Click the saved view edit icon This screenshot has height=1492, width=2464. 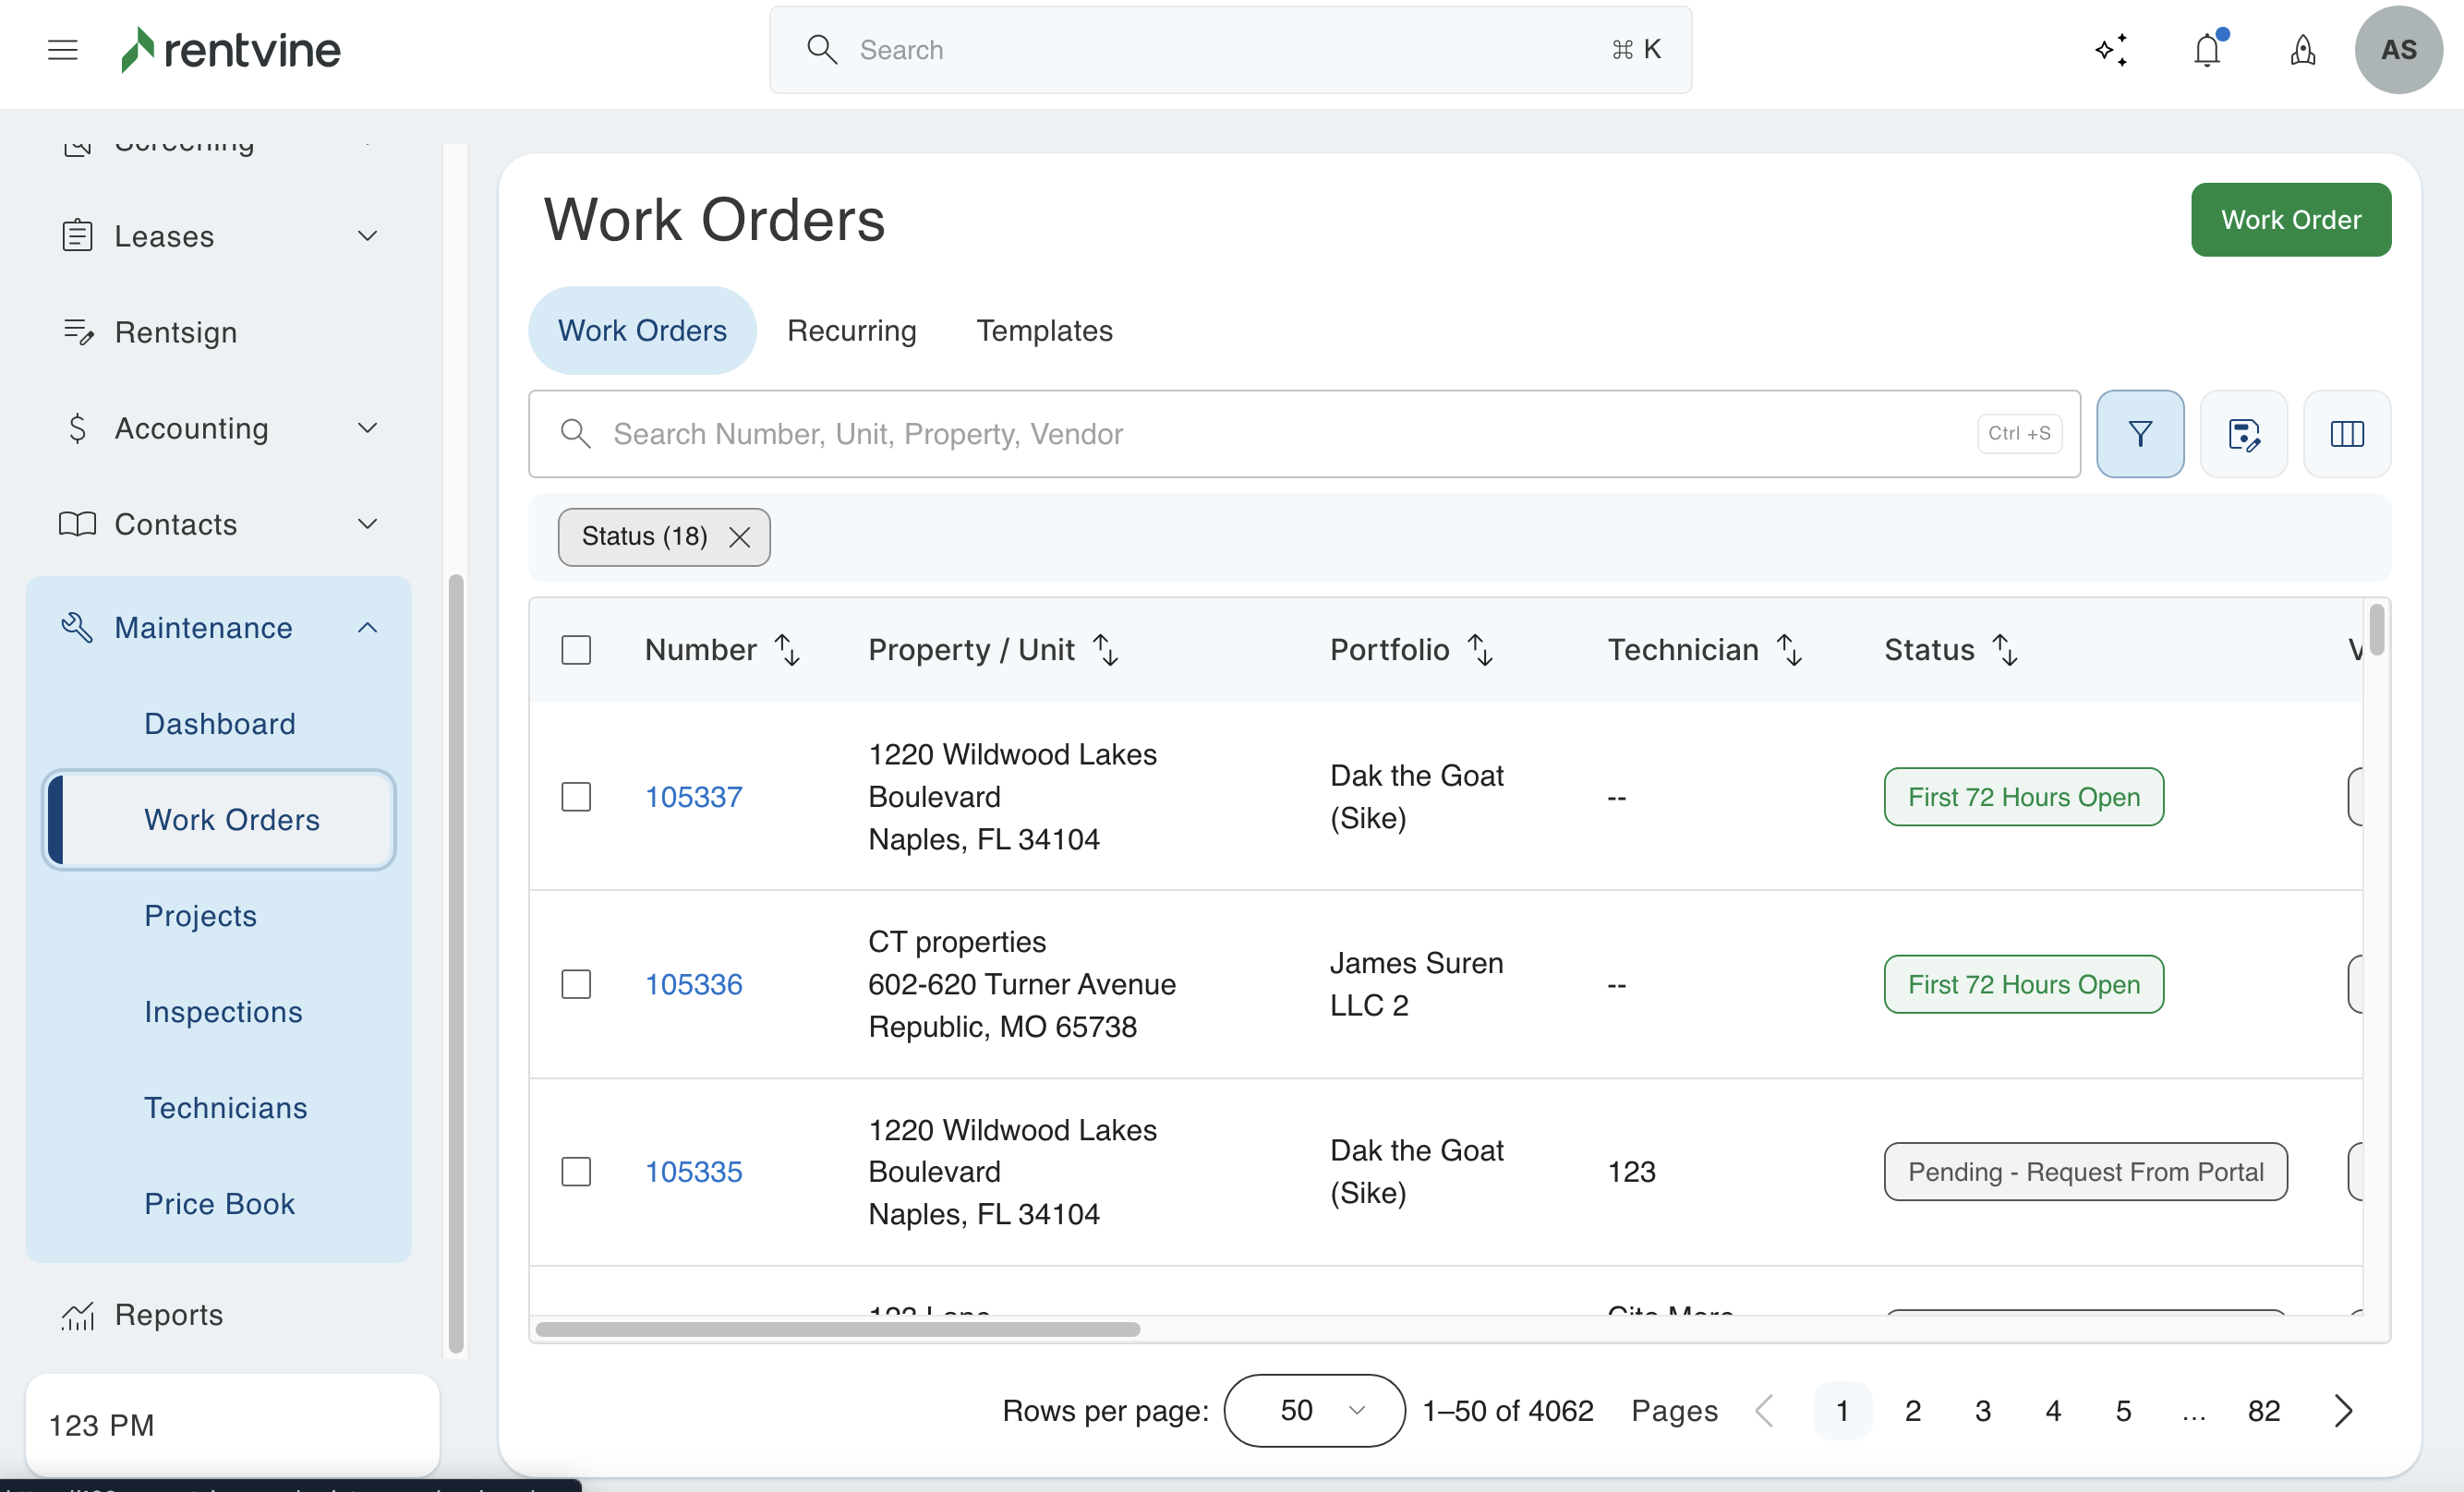pos(2243,434)
